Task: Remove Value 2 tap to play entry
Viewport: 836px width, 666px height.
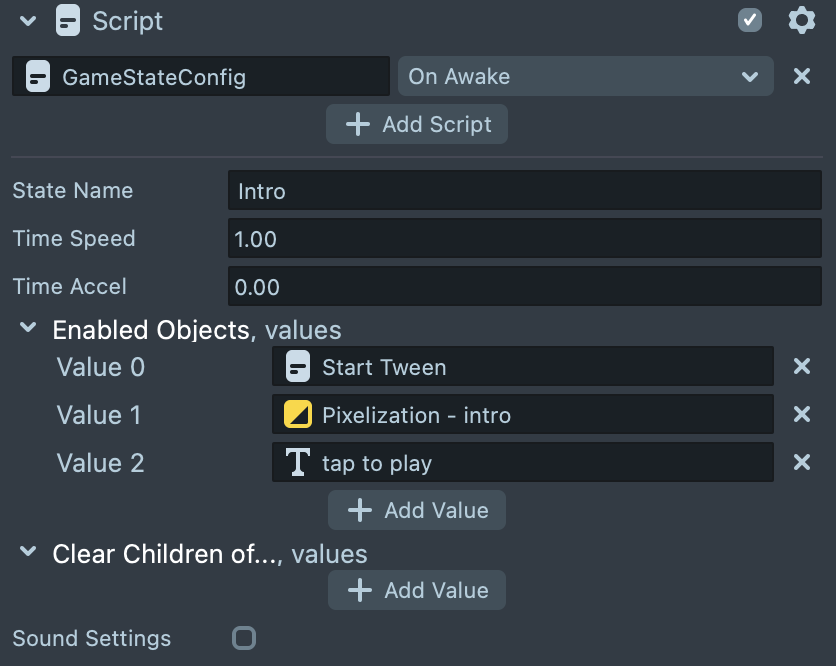Action: (x=801, y=462)
